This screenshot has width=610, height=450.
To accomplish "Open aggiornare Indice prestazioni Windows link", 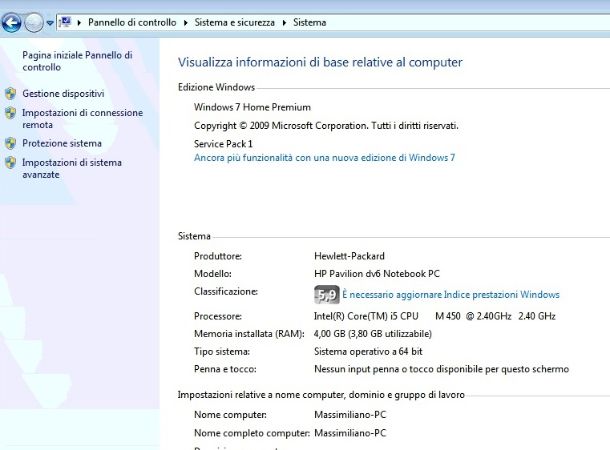I will tap(450, 295).
